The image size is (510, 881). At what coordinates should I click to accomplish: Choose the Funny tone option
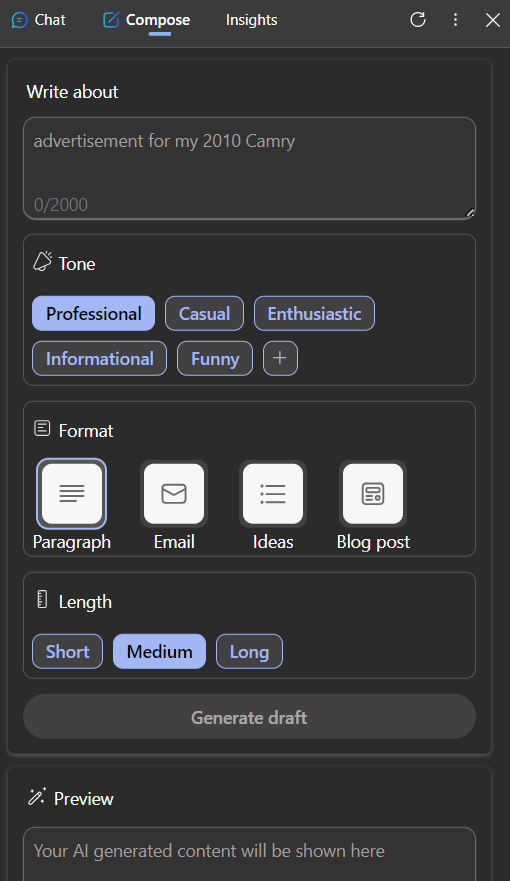pyautogui.click(x=215, y=358)
